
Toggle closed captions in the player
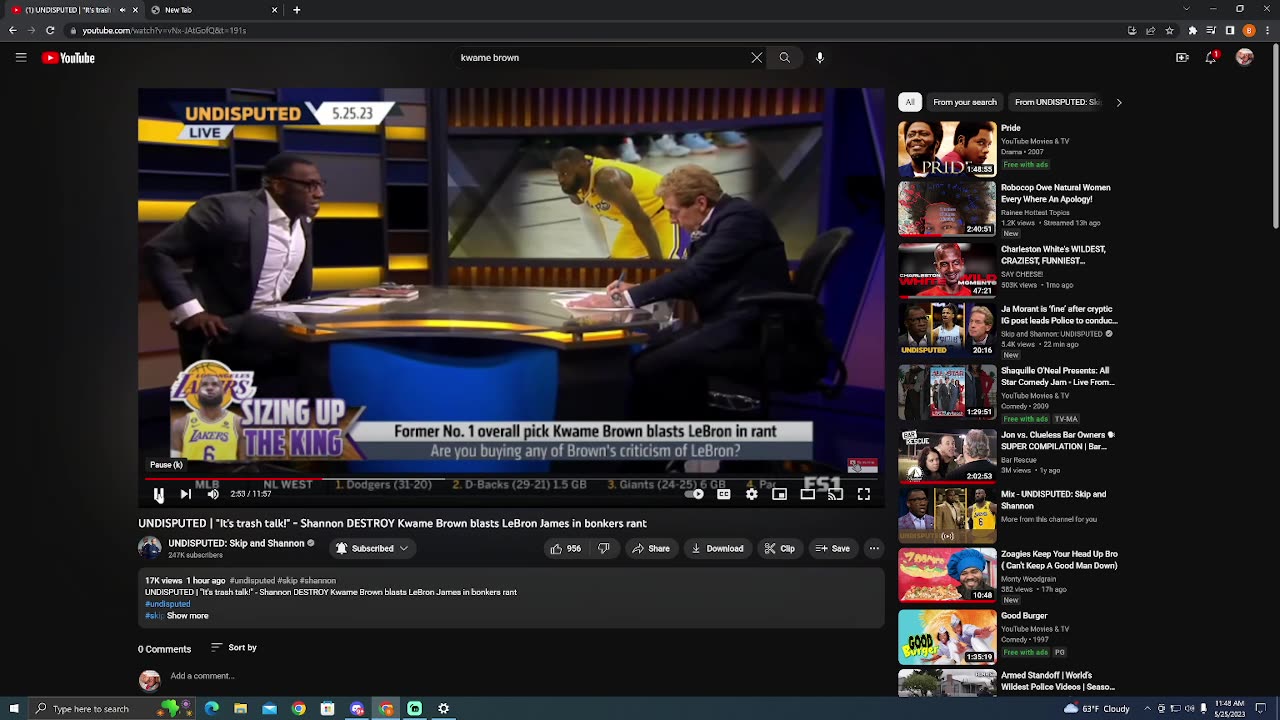pos(724,494)
